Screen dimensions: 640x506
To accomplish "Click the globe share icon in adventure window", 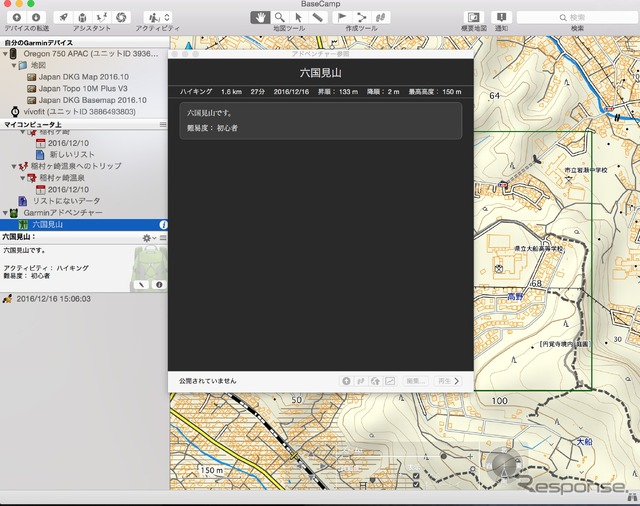I will (x=375, y=381).
